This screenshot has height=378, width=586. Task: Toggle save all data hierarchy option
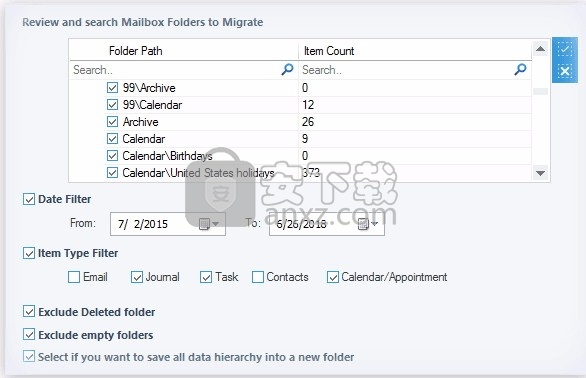tap(29, 356)
